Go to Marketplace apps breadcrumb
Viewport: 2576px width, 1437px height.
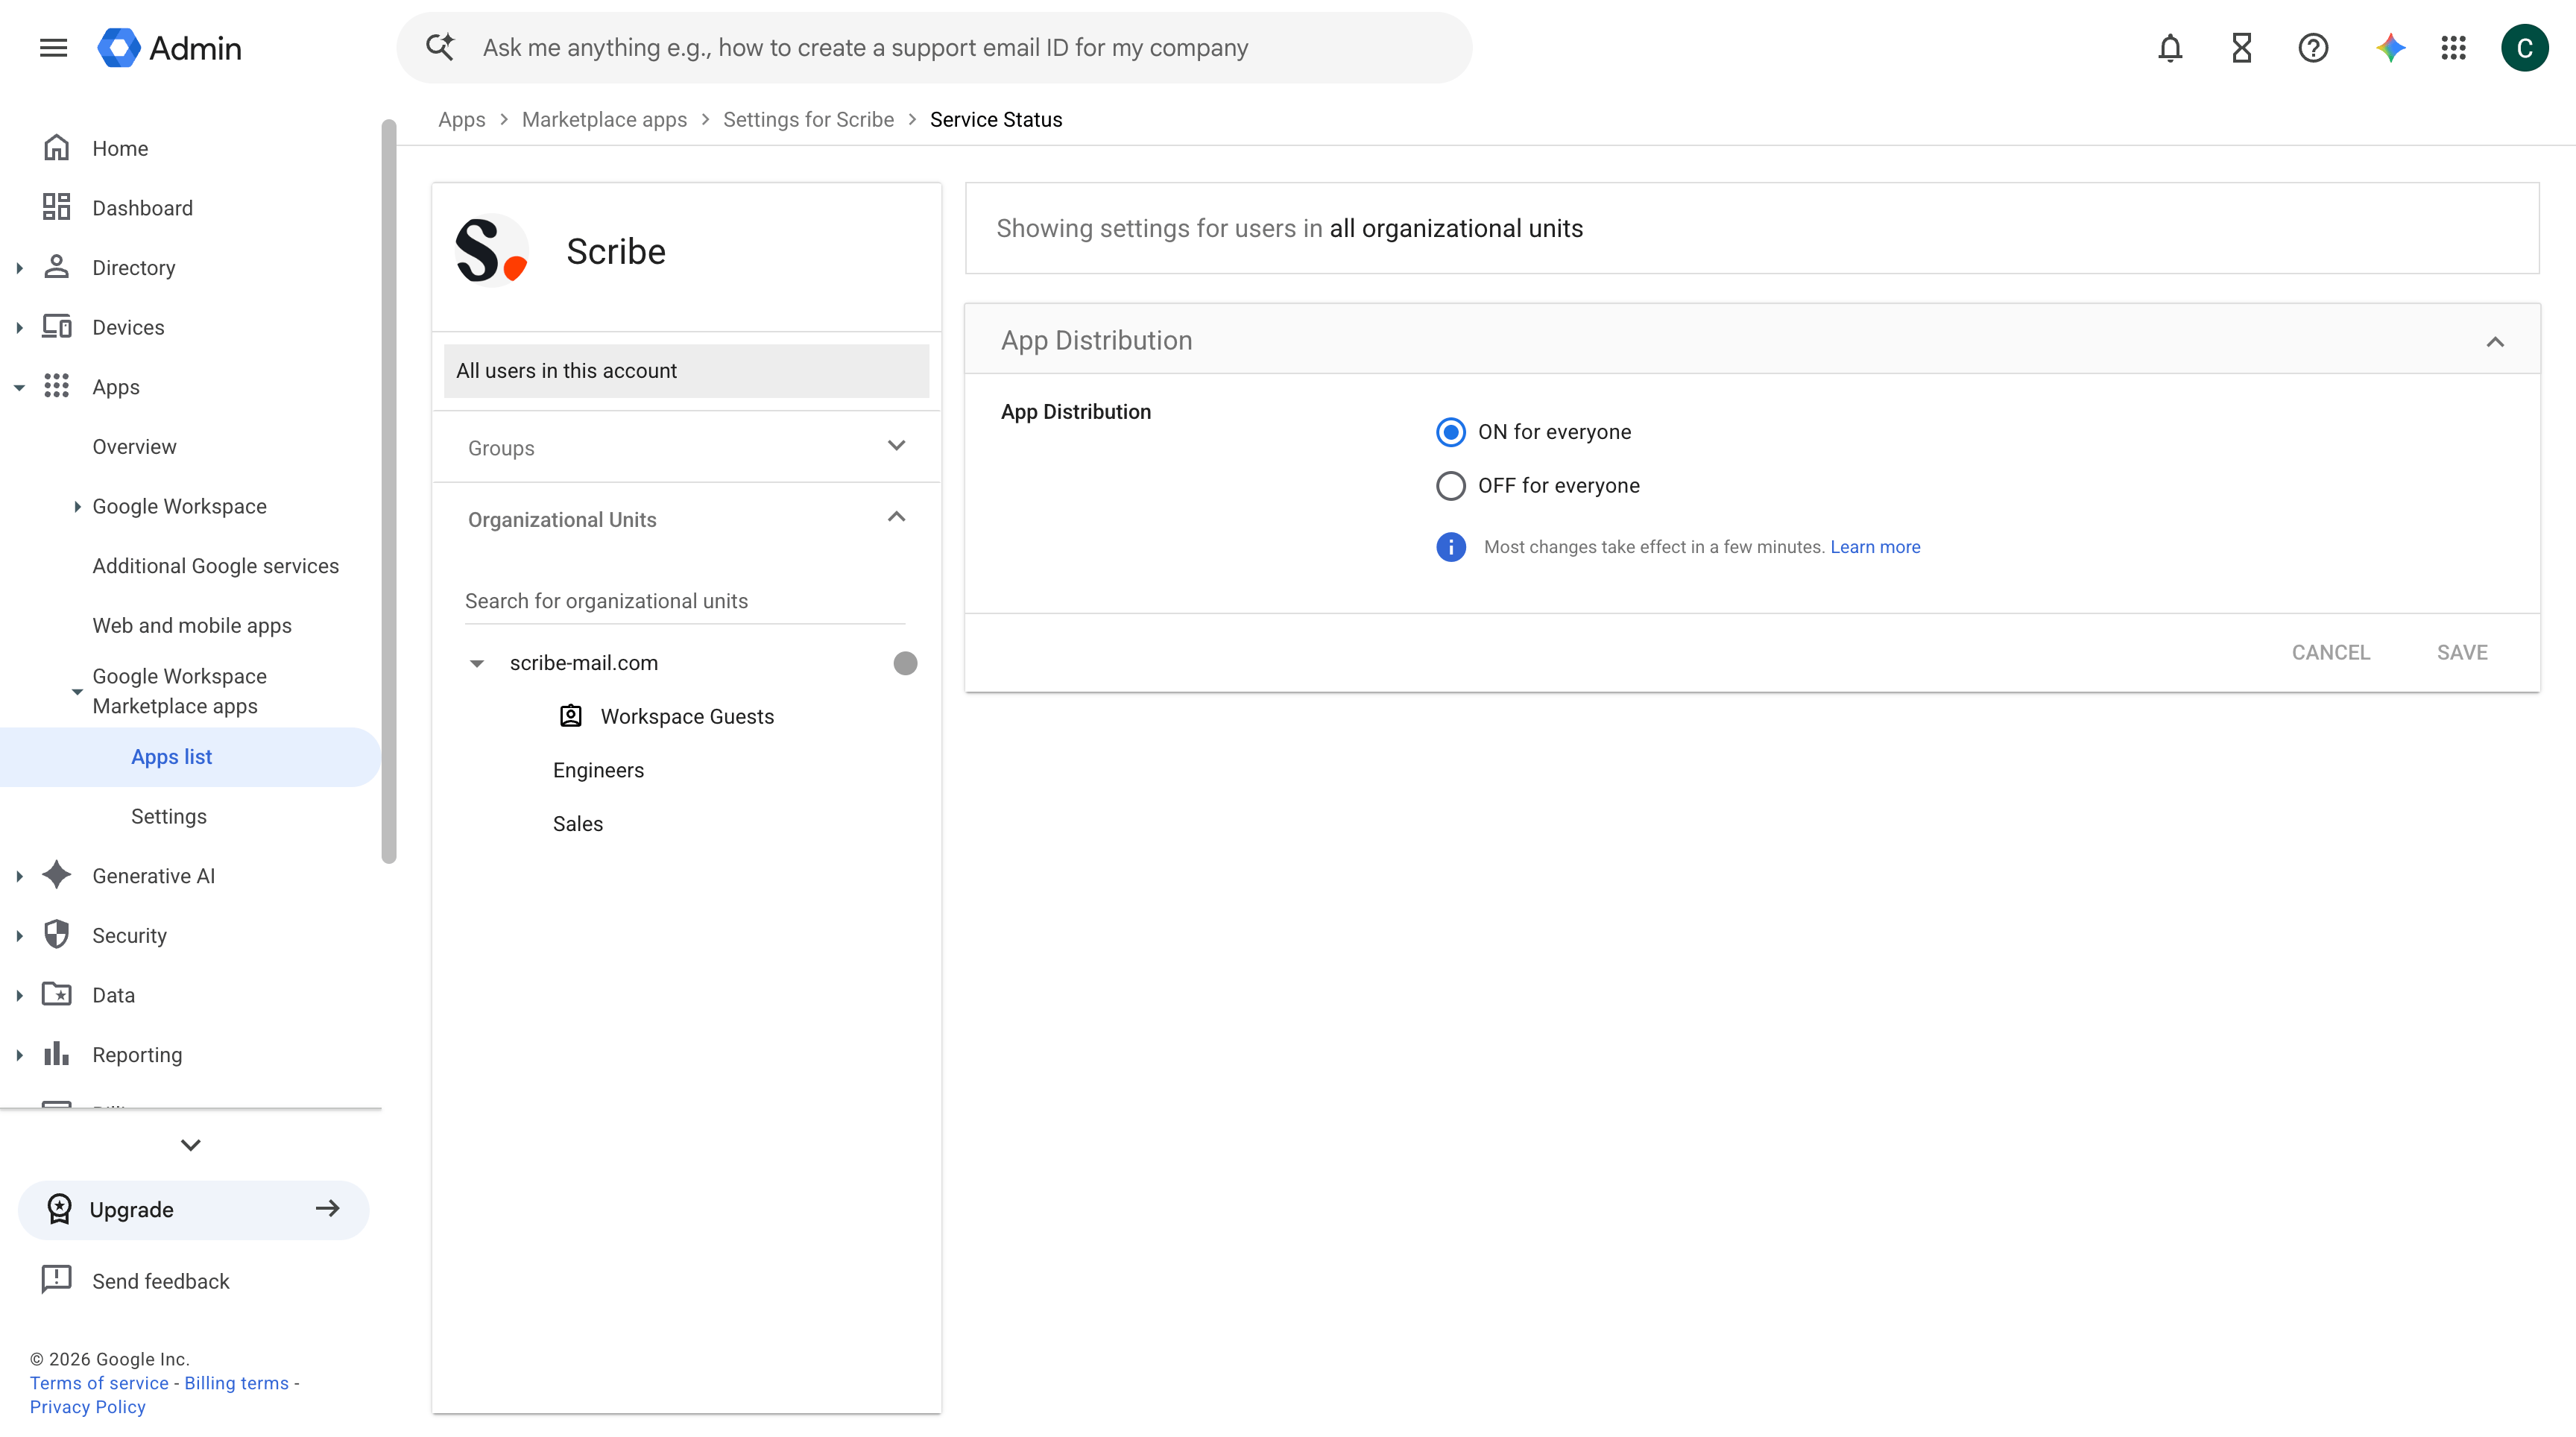(x=604, y=119)
